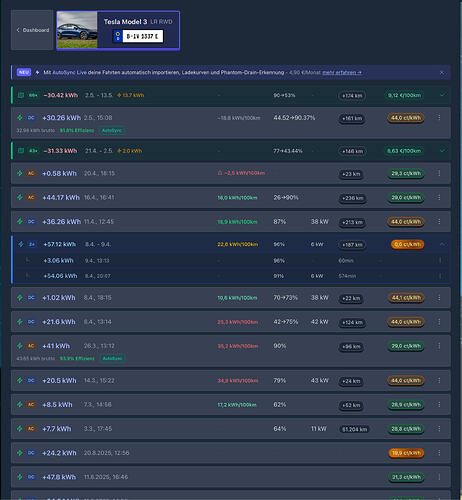The image size is (462, 500).
Task: Collapse the +57.12 kWh grouped charge
Action: 442,244
